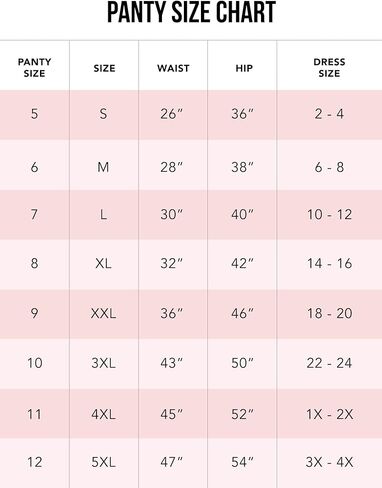Screen dimensions: 382x488
Task: Click the SIZE column header
Action: [x=104, y=68]
